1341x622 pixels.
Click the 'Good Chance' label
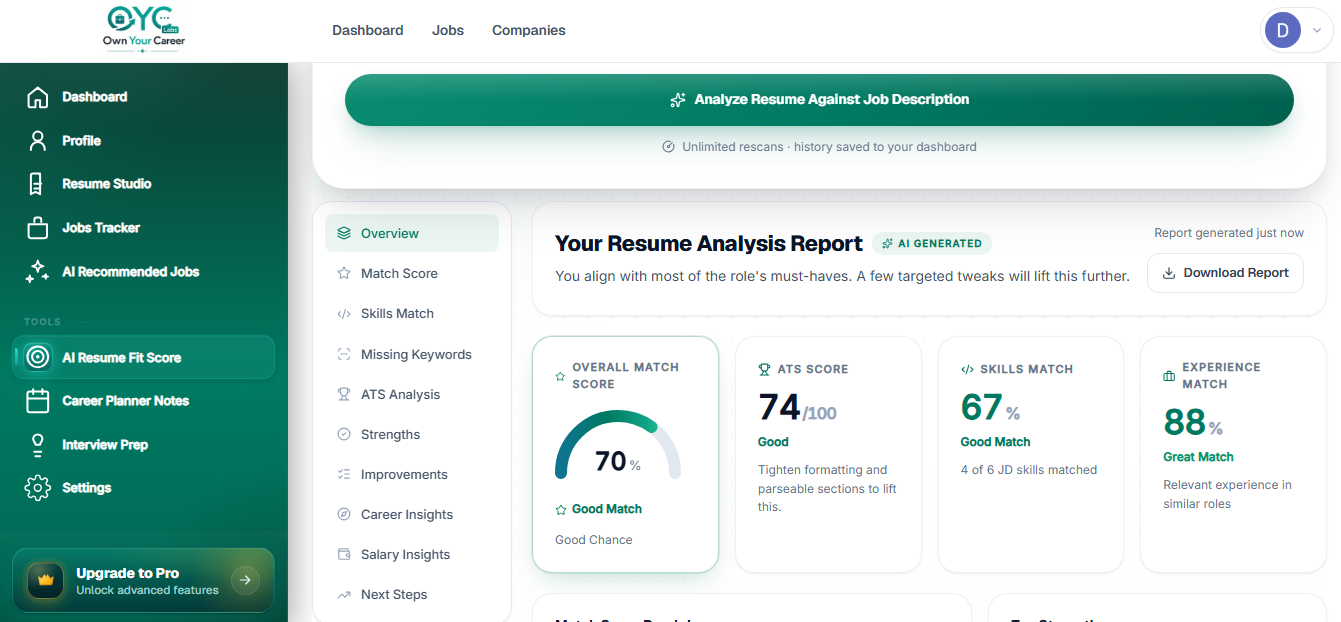(594, 540)
